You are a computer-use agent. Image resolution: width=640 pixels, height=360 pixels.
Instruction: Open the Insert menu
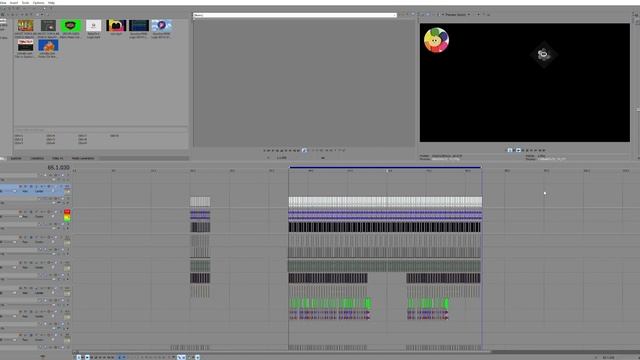tap(14, 2)
